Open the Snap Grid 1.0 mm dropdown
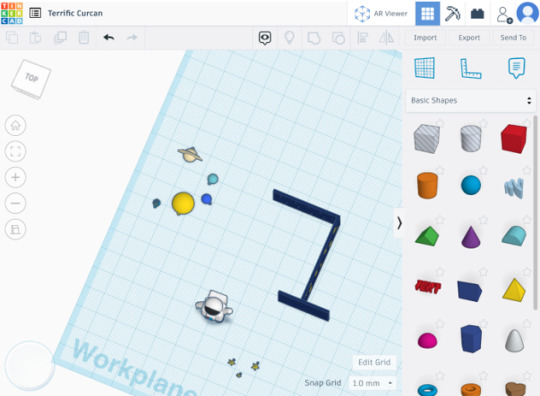The width and height of the screenshot is (540, 396). click(372, 383)
